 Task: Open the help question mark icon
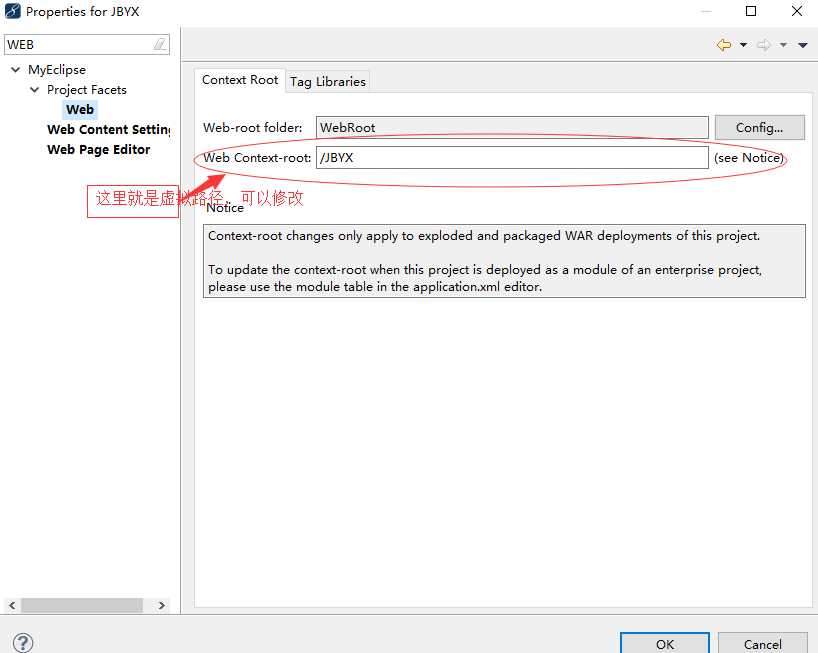click(x=23, y=643)
